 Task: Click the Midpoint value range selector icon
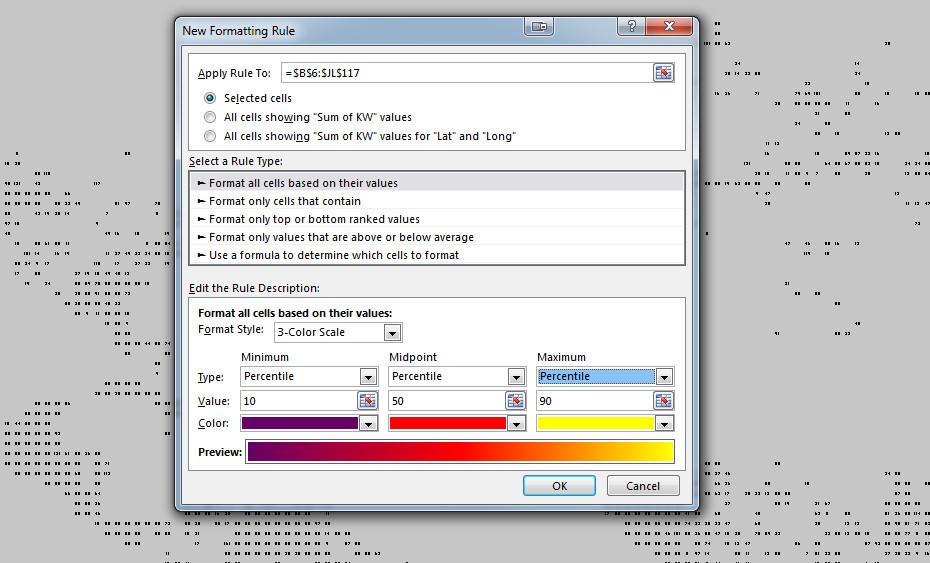click(x=515, y=401)
